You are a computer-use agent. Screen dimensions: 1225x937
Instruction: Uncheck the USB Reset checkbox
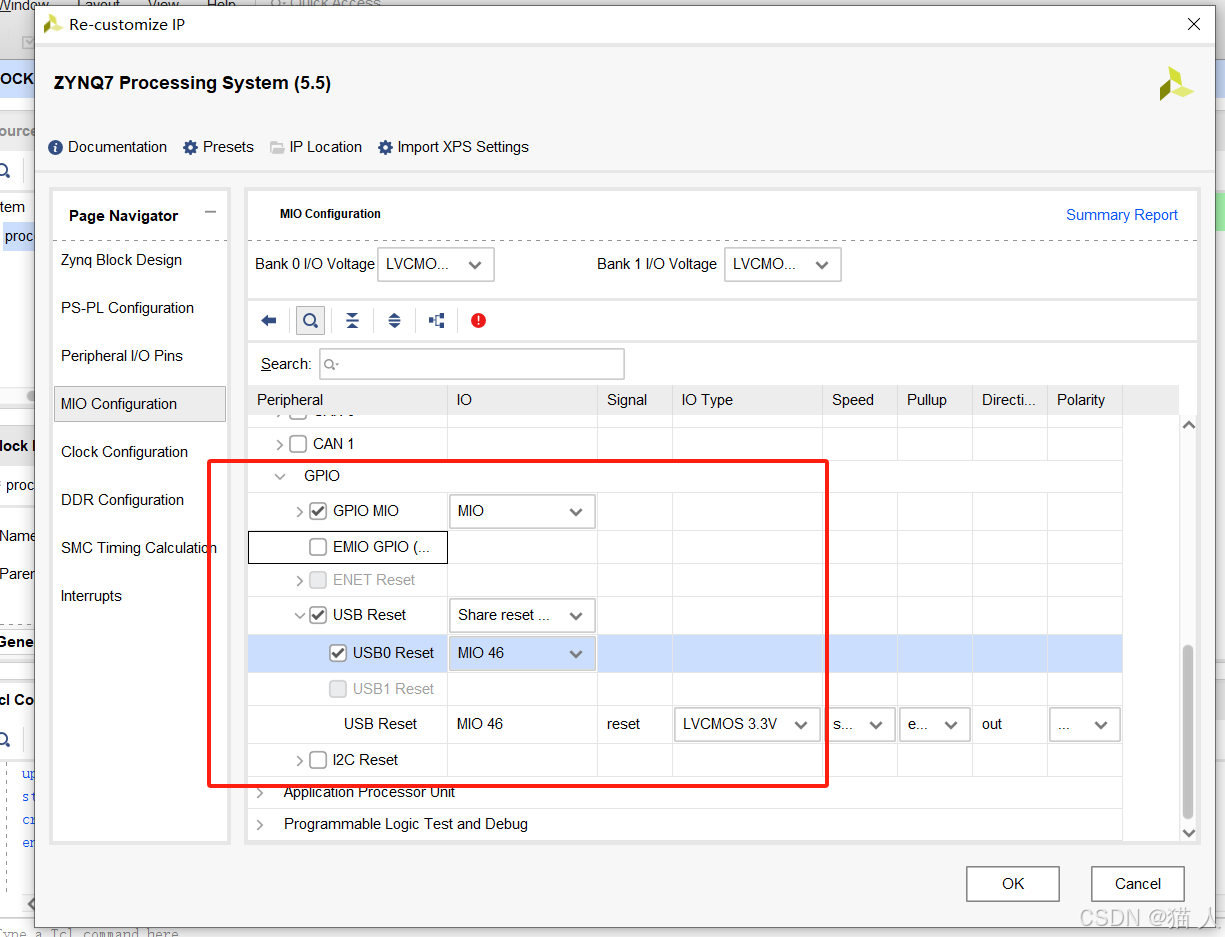(x=318, y=615)
